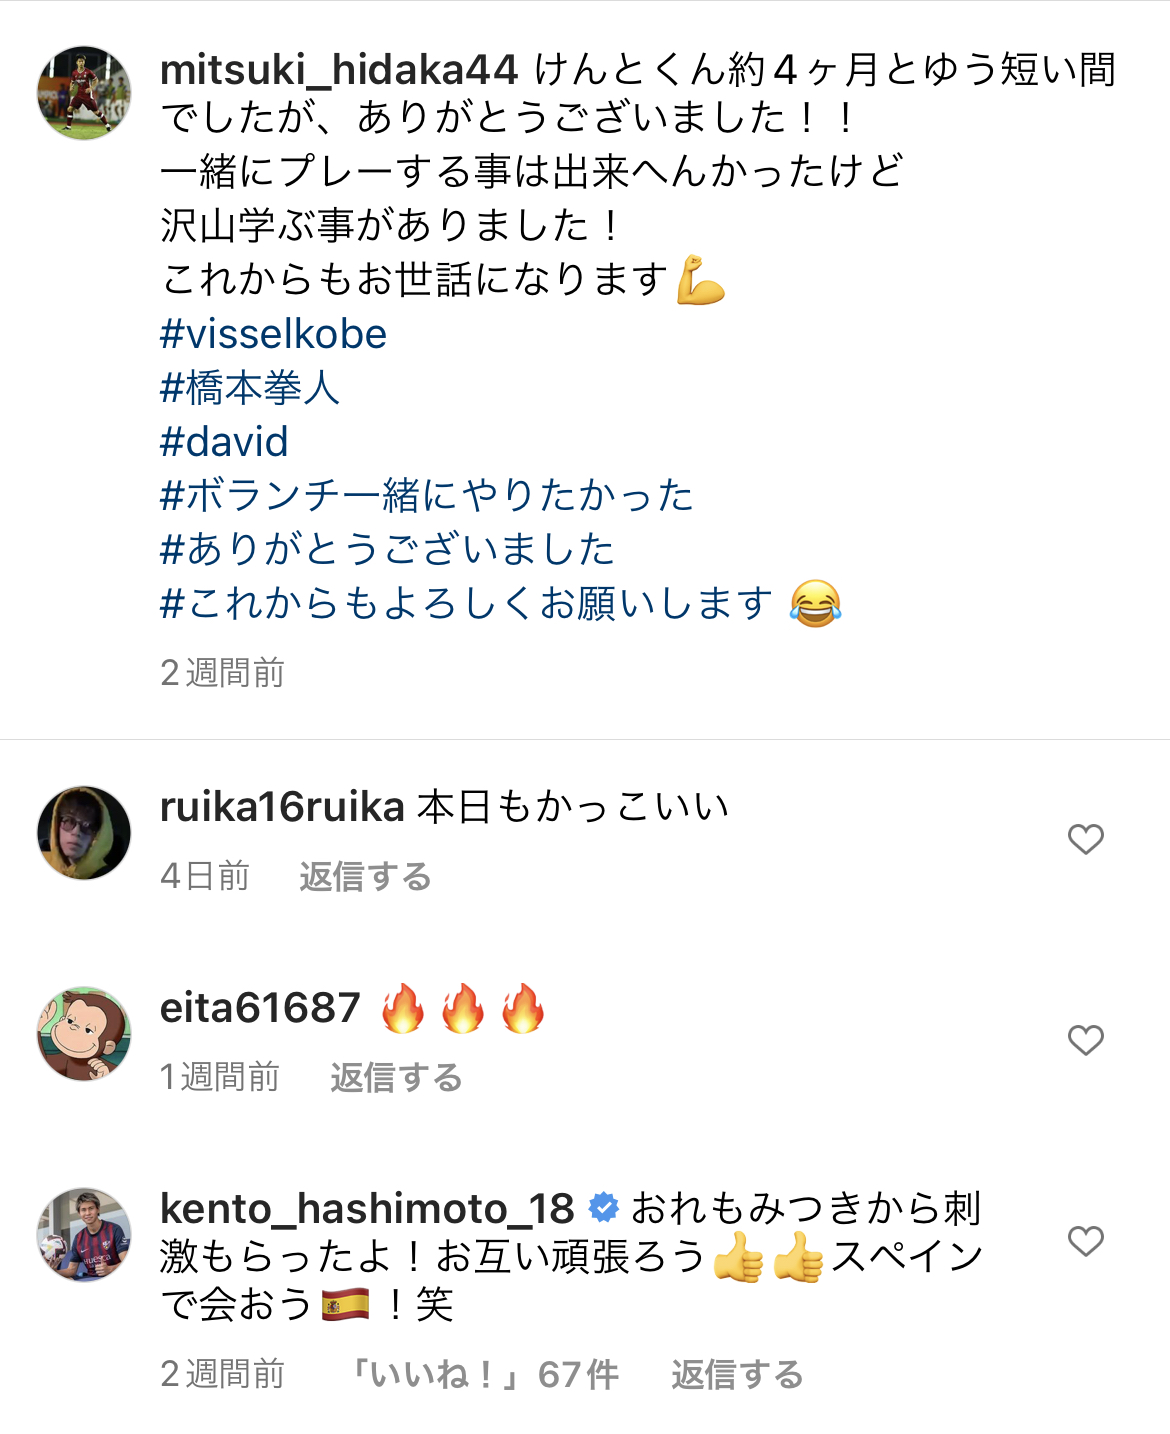
Task: Tap the #これからもよろしくお願いします hashtag
Action: point(466,604)
